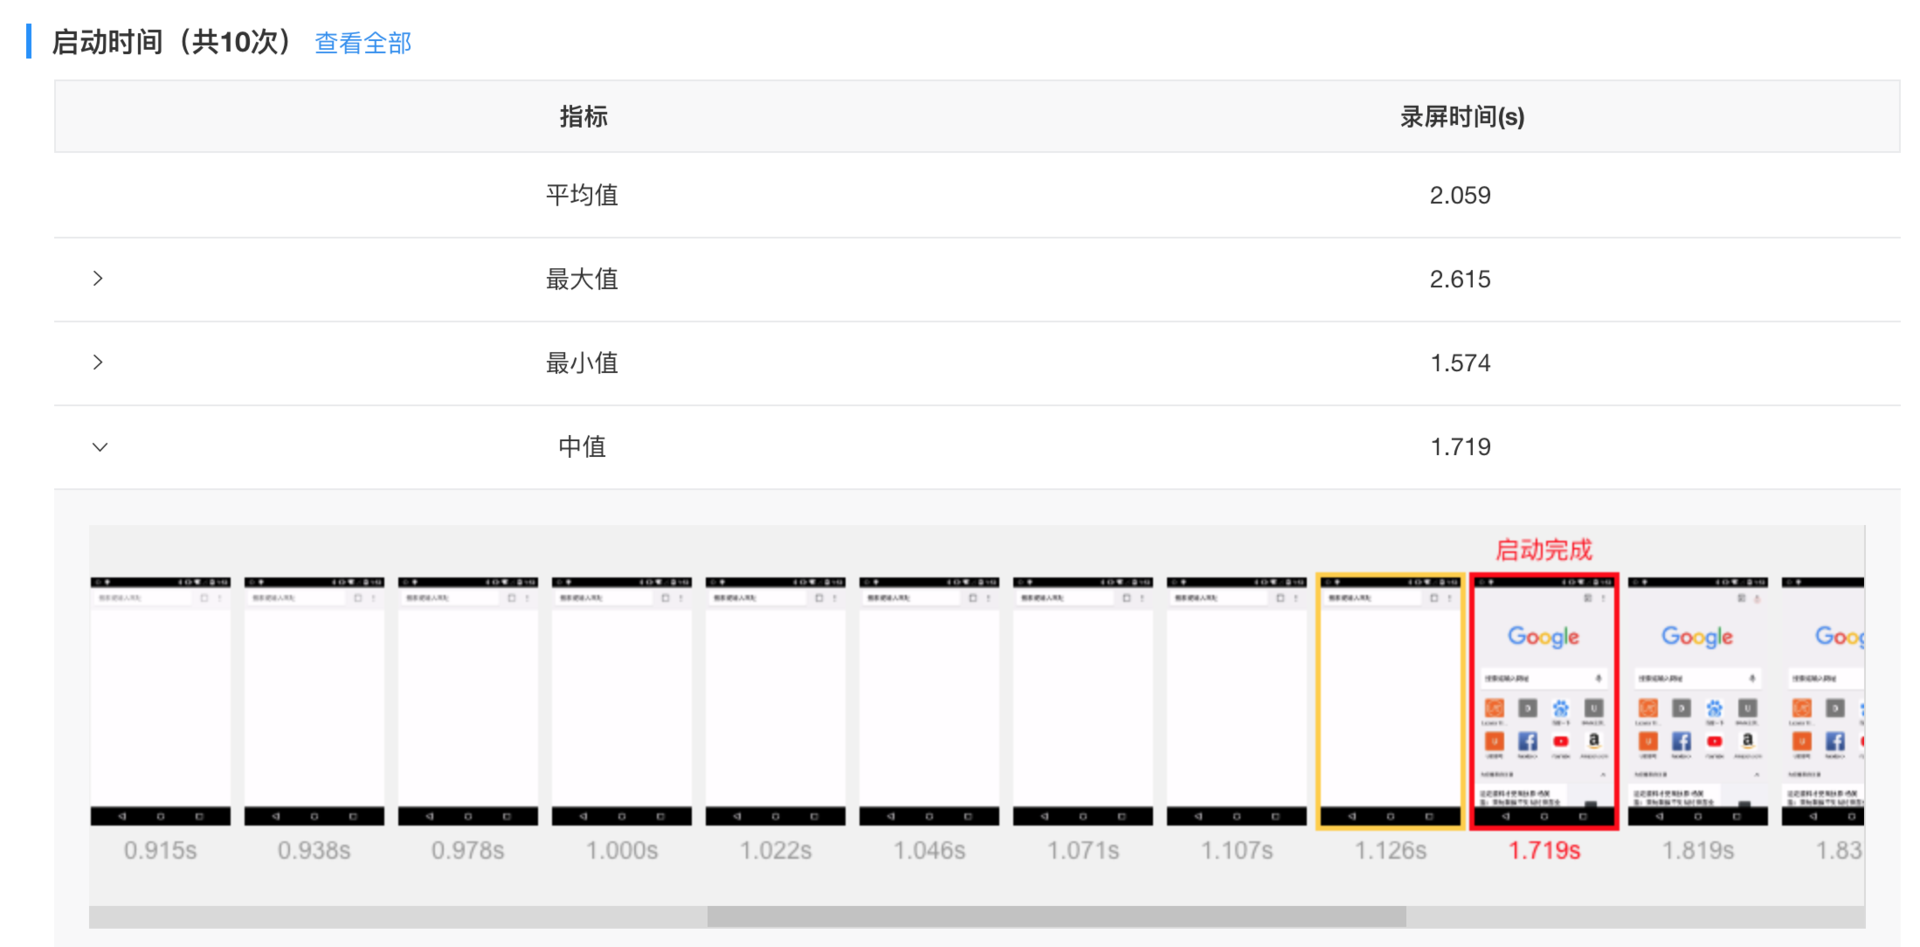The height and width of the screenshot is (947, 1920).
Task: Click the 指标 column header
Action: tap(583, 117)
